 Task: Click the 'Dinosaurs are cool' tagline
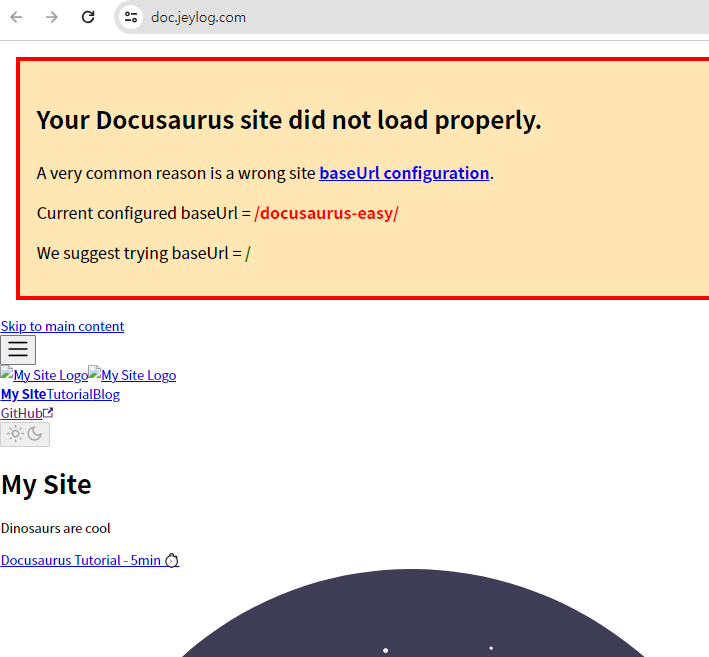point(56,528)
